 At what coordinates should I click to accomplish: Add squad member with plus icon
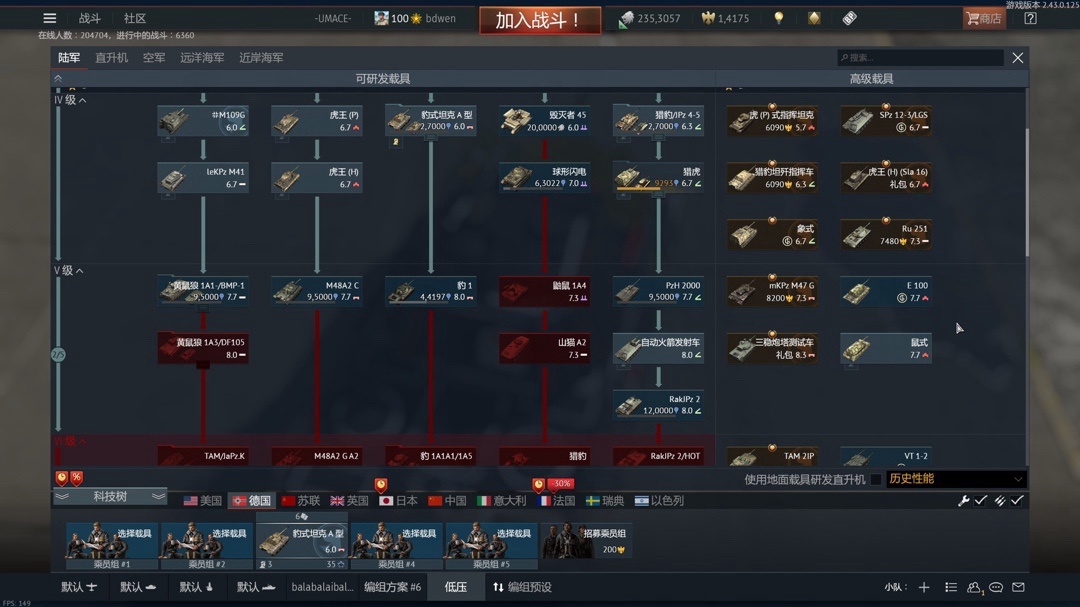click(924, 587)
